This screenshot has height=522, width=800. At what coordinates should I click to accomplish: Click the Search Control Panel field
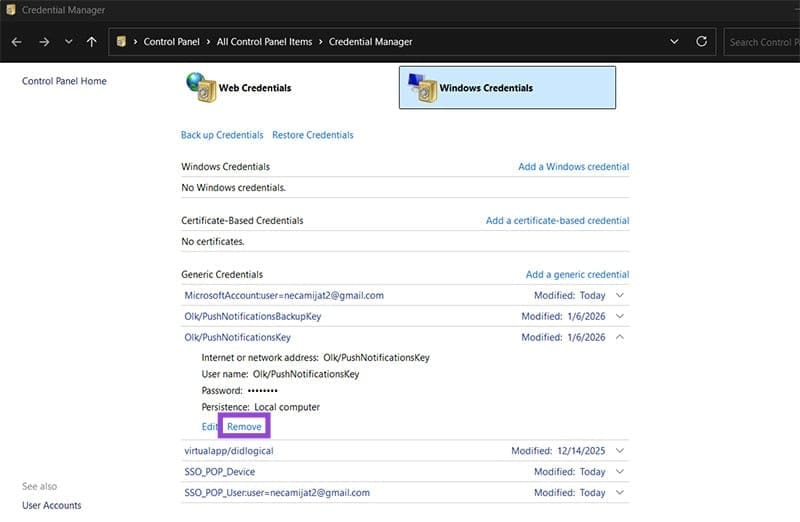762,42
